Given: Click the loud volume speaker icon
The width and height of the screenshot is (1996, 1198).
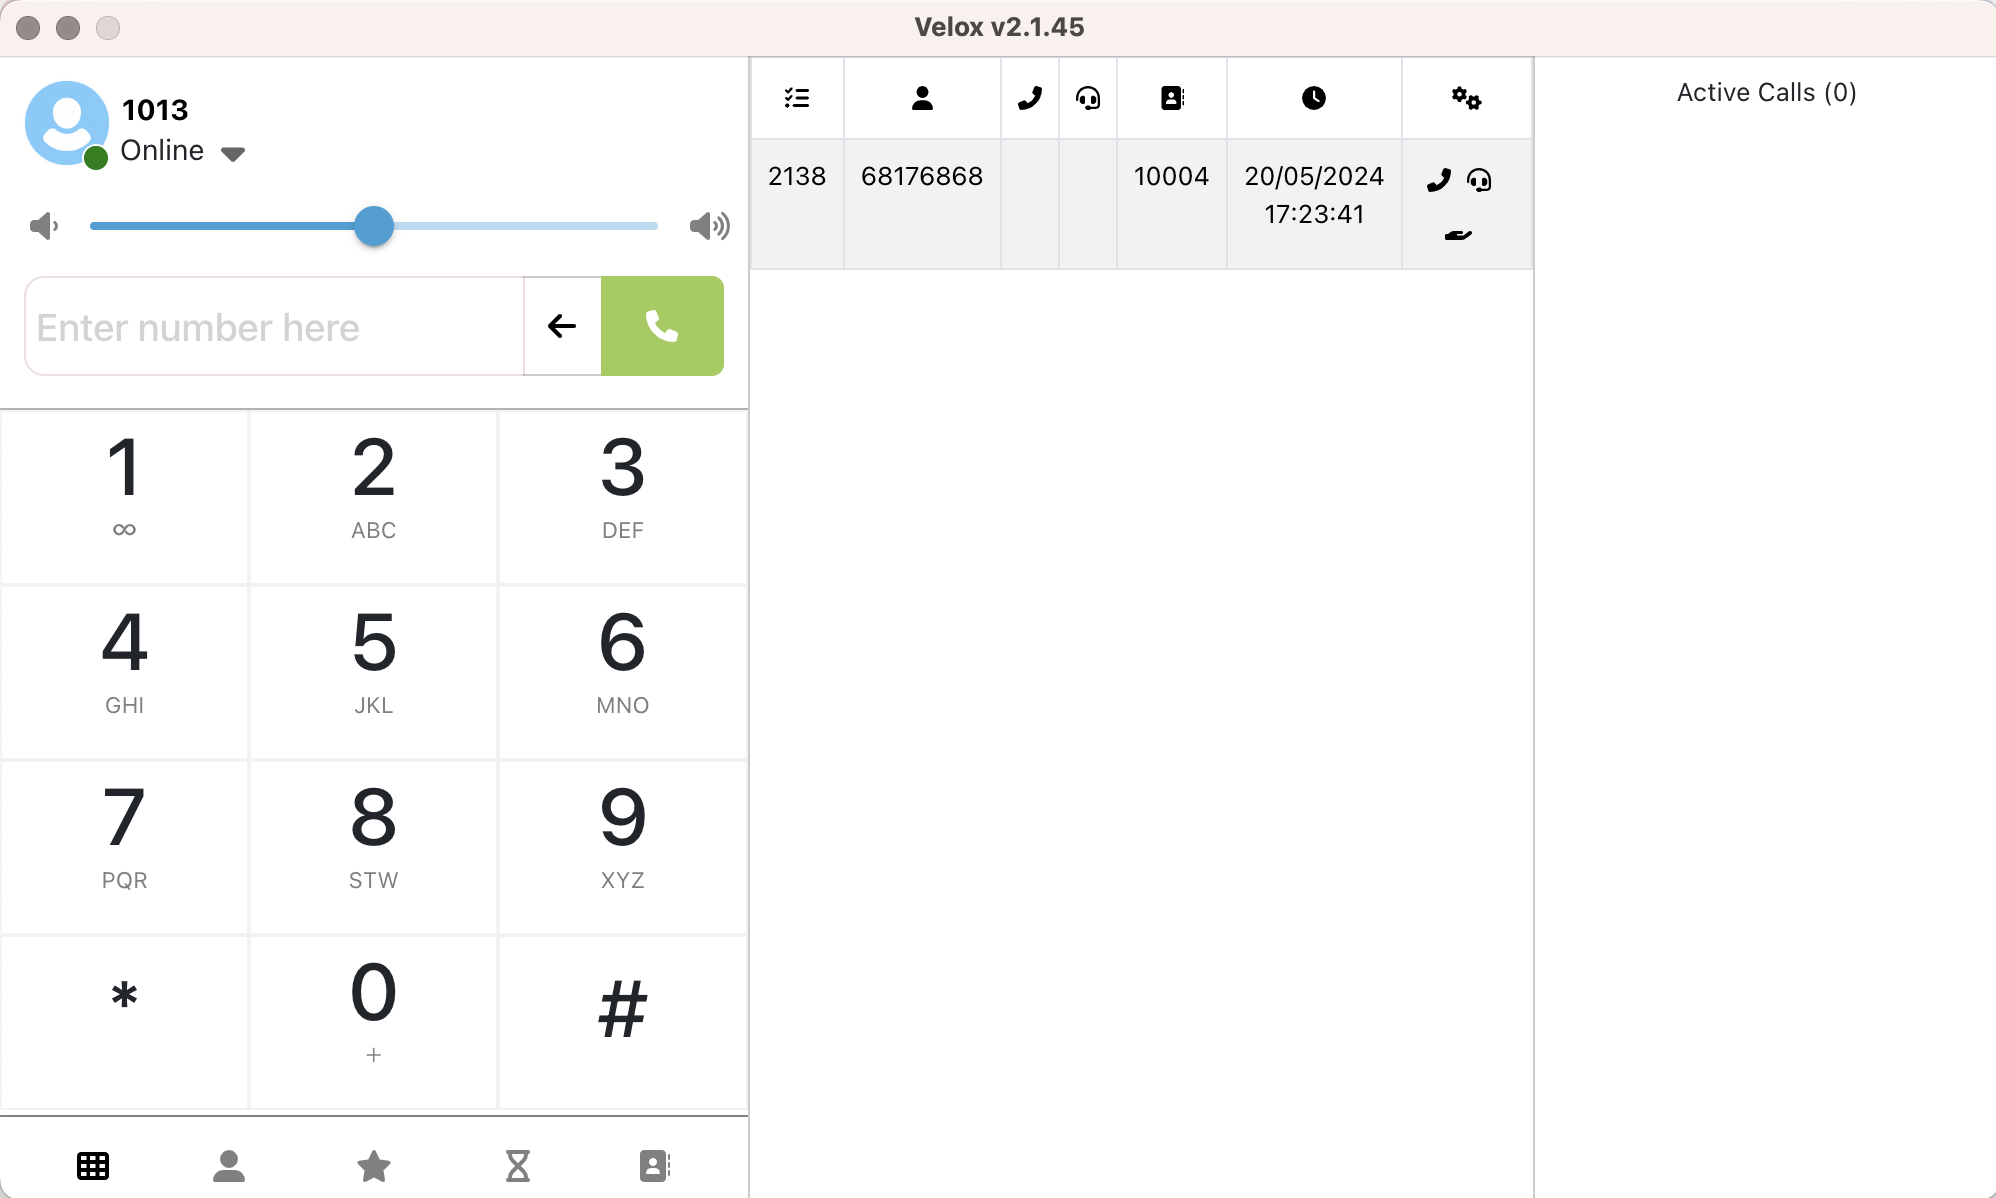Looking at the screenshot, I should [709, 226].
